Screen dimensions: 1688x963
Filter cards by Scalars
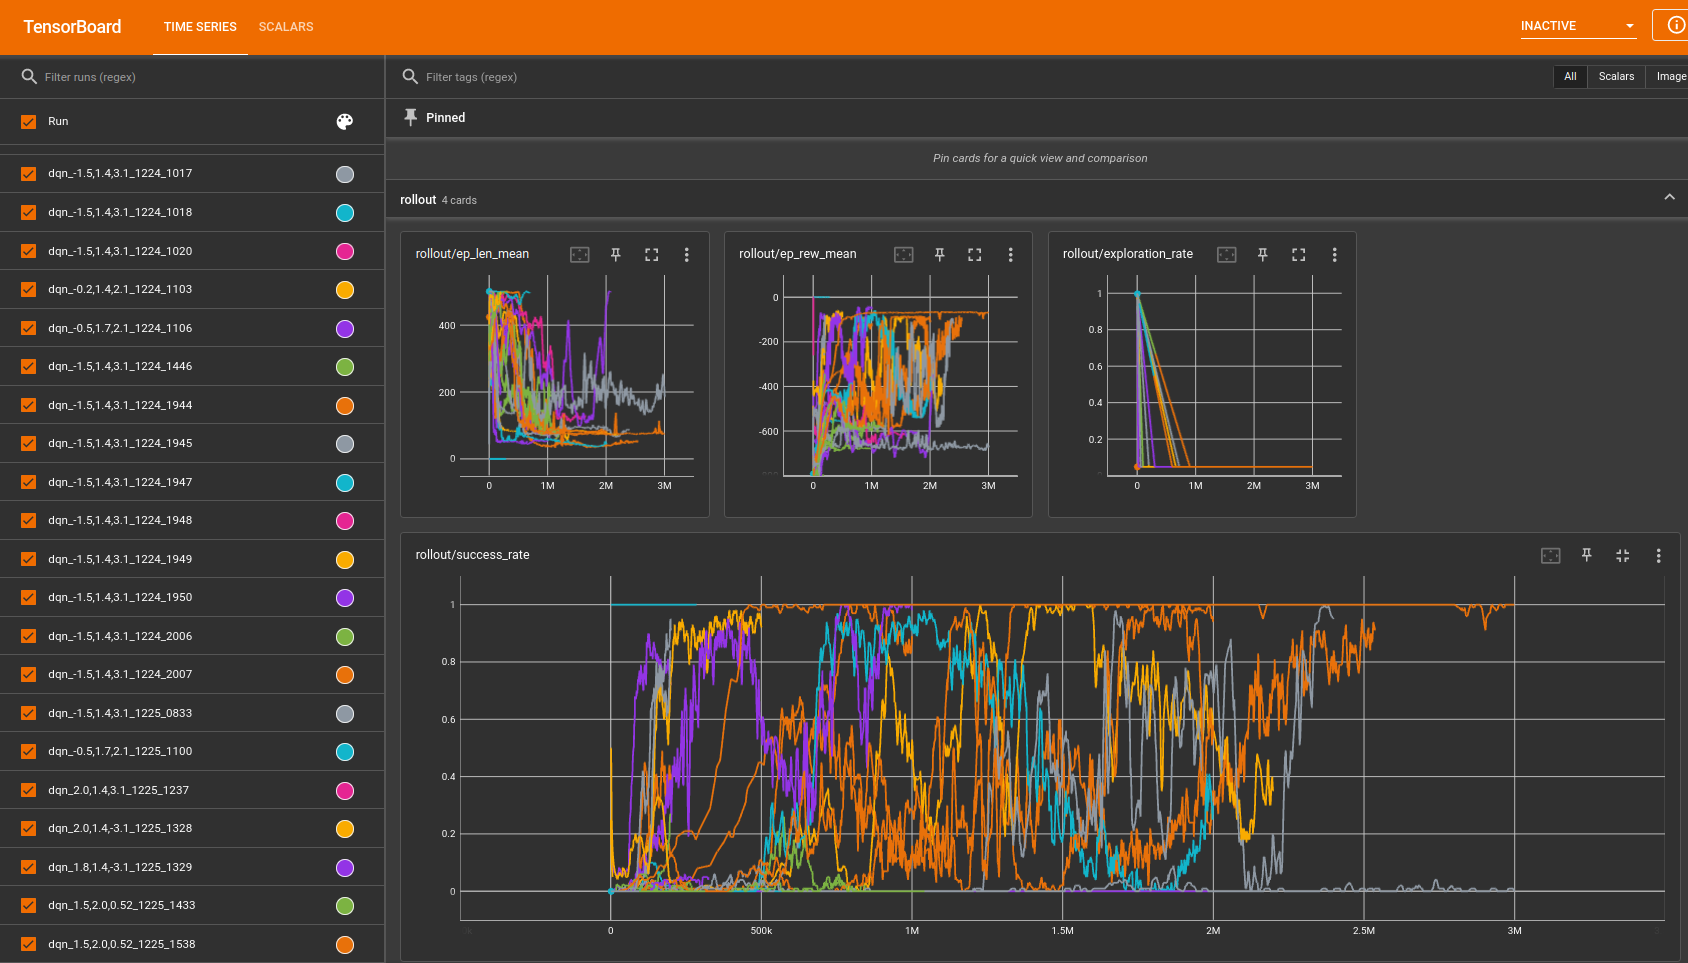[1616, 77]
